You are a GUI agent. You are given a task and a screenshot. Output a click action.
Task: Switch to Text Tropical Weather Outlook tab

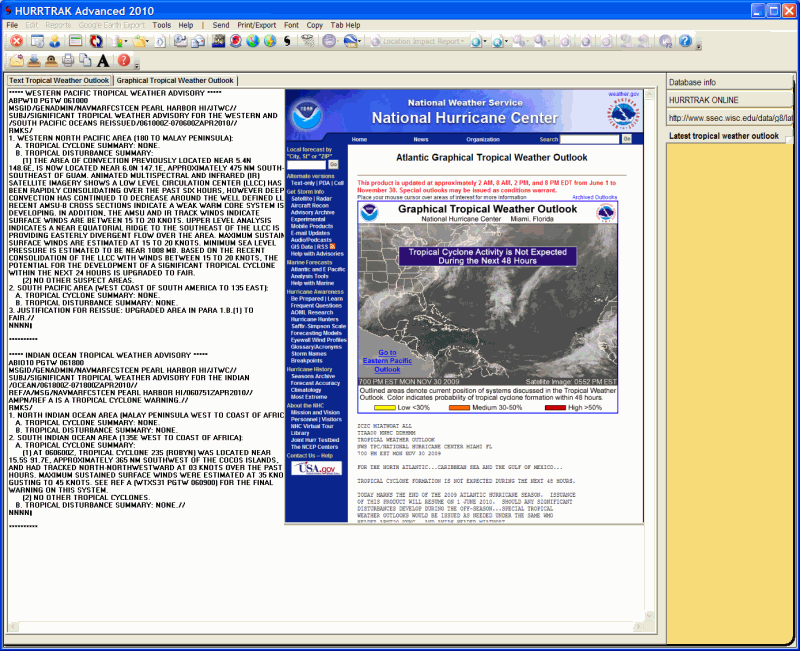(59, 80)
